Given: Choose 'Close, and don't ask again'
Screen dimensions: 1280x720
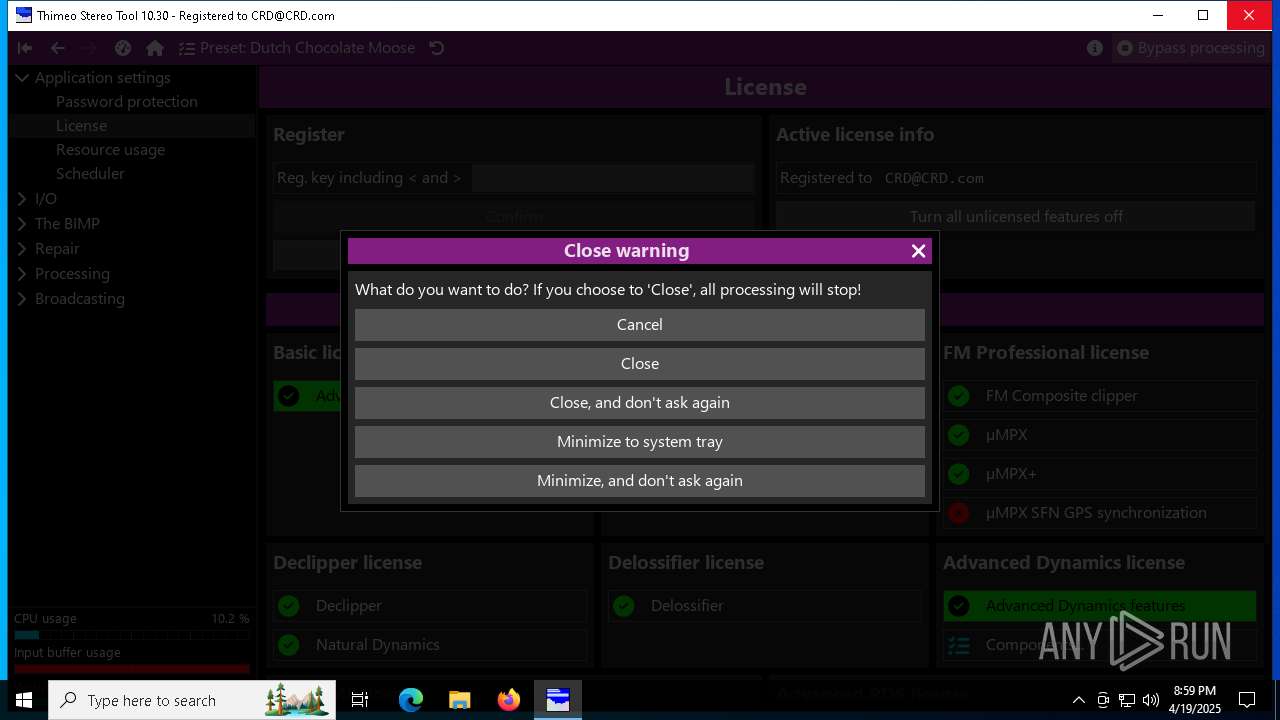Looking at the screenshot, I should pos(640,403).
